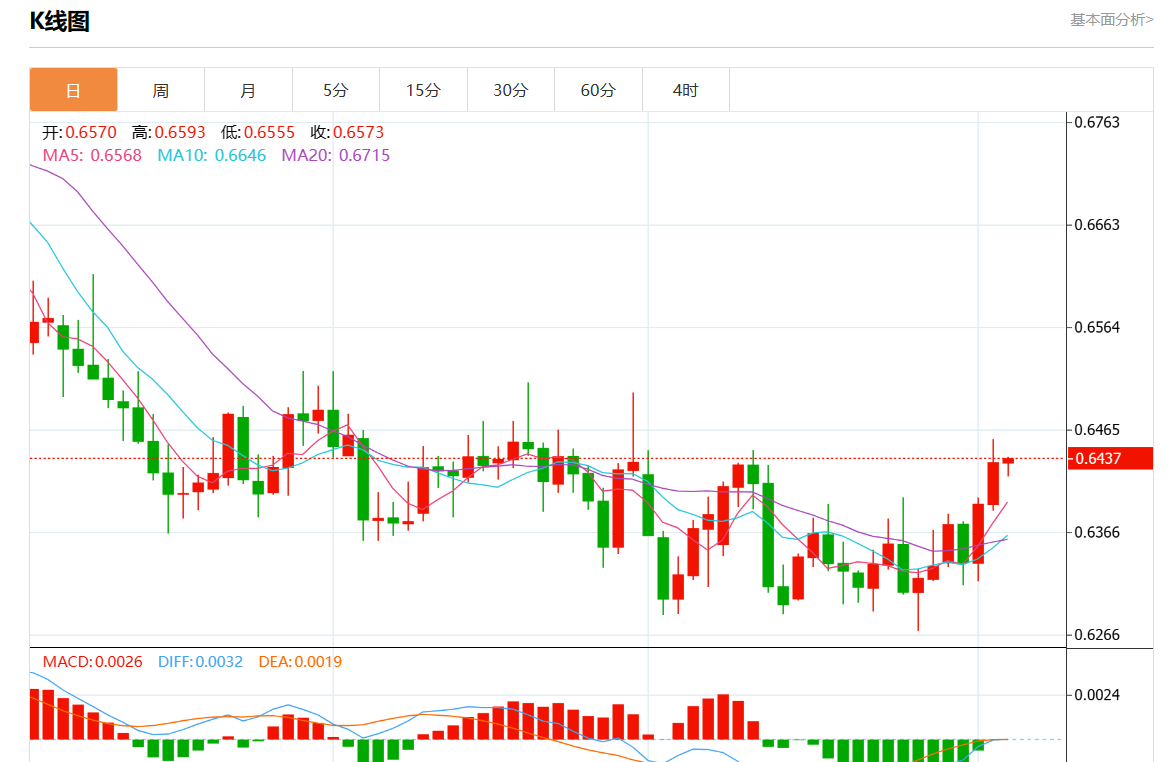Click the close price value 0.6573
This screenshot has height=762, width=1172.
tap(358, 132)
